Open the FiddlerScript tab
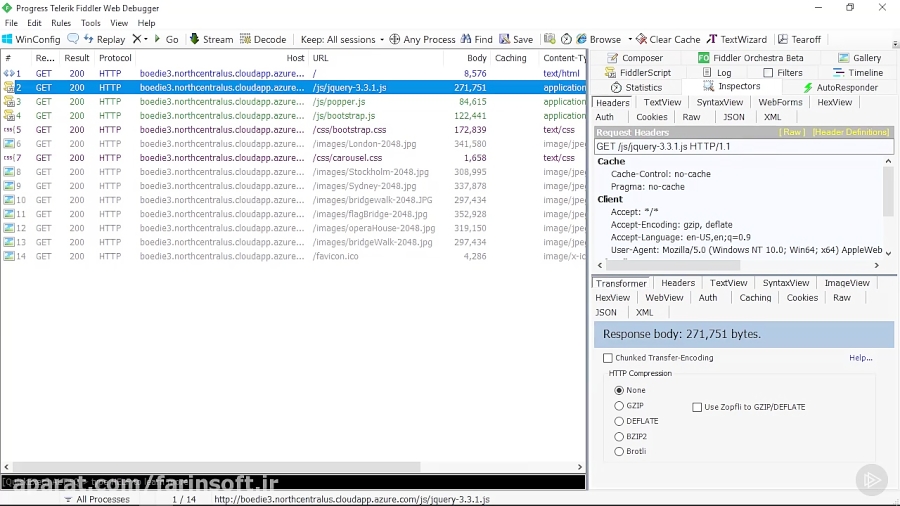Viewport: 900px width, 506px height. (x=637, y=73)
